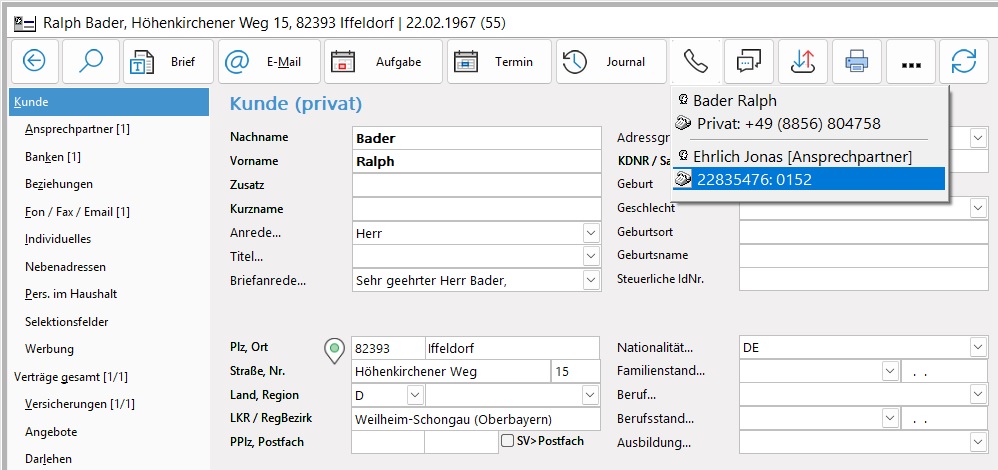Screen dimensions: 998x470
Task: Choose Privat: +49 (8856) 804758 number
Action: click(x=788, y=124)
